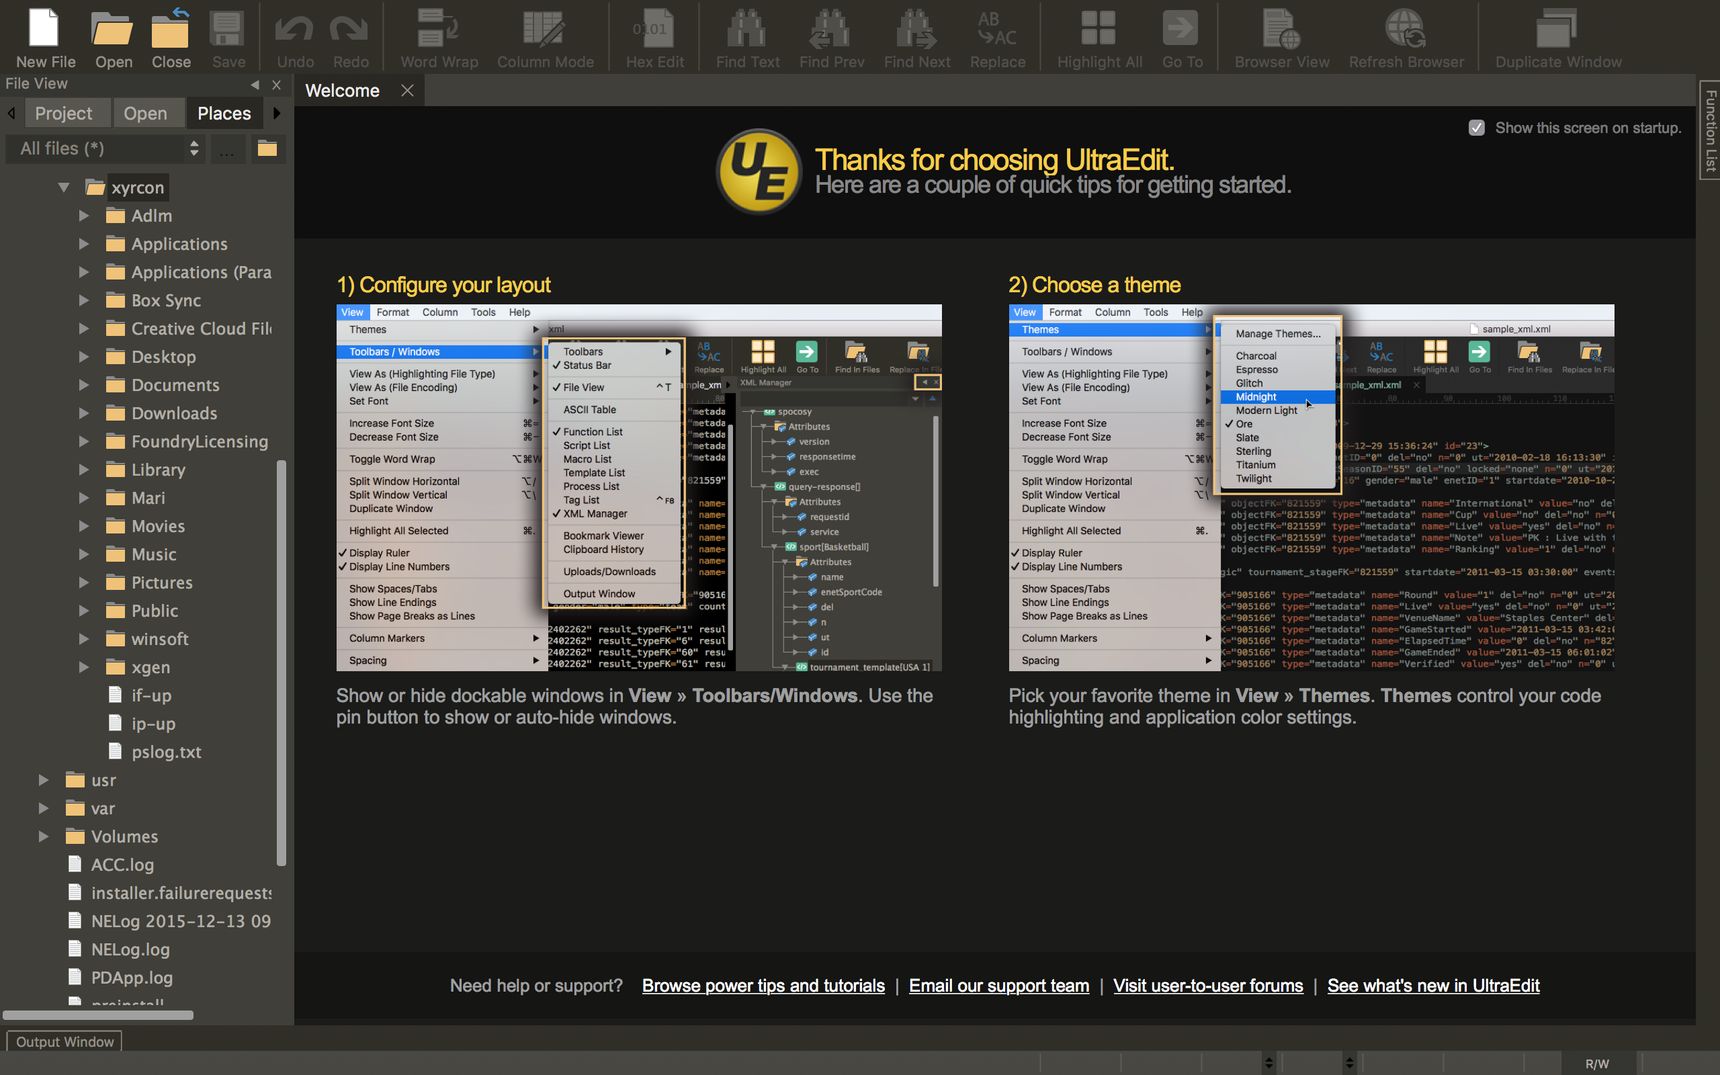This screenshot has height=1075, width=1720.
Task: Expand the Desktop folder
Action: click(x=84, y=357)
